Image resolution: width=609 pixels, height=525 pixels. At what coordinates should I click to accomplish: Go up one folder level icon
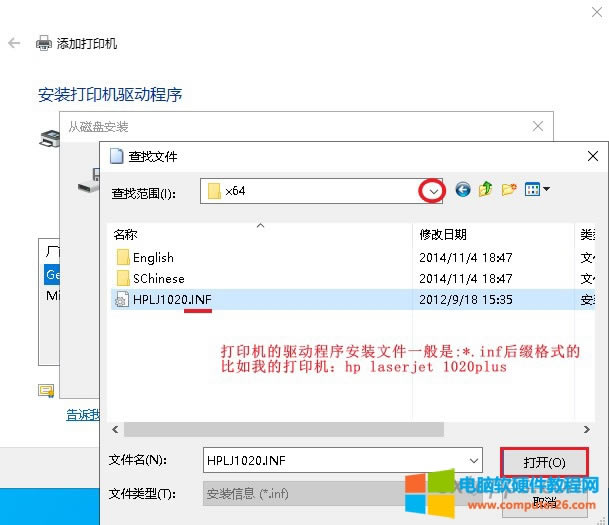point(485,189)
